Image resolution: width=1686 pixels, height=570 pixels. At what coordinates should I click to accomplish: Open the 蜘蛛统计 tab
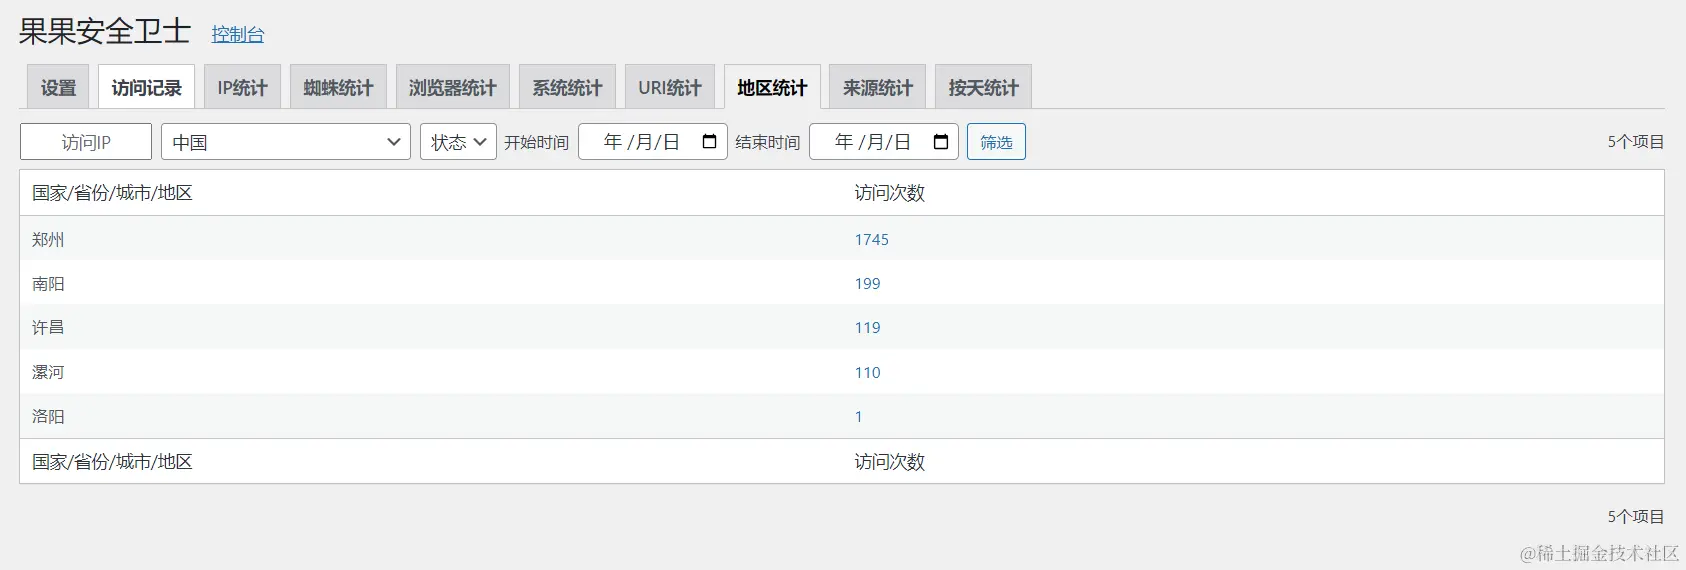tap(338, 87)
